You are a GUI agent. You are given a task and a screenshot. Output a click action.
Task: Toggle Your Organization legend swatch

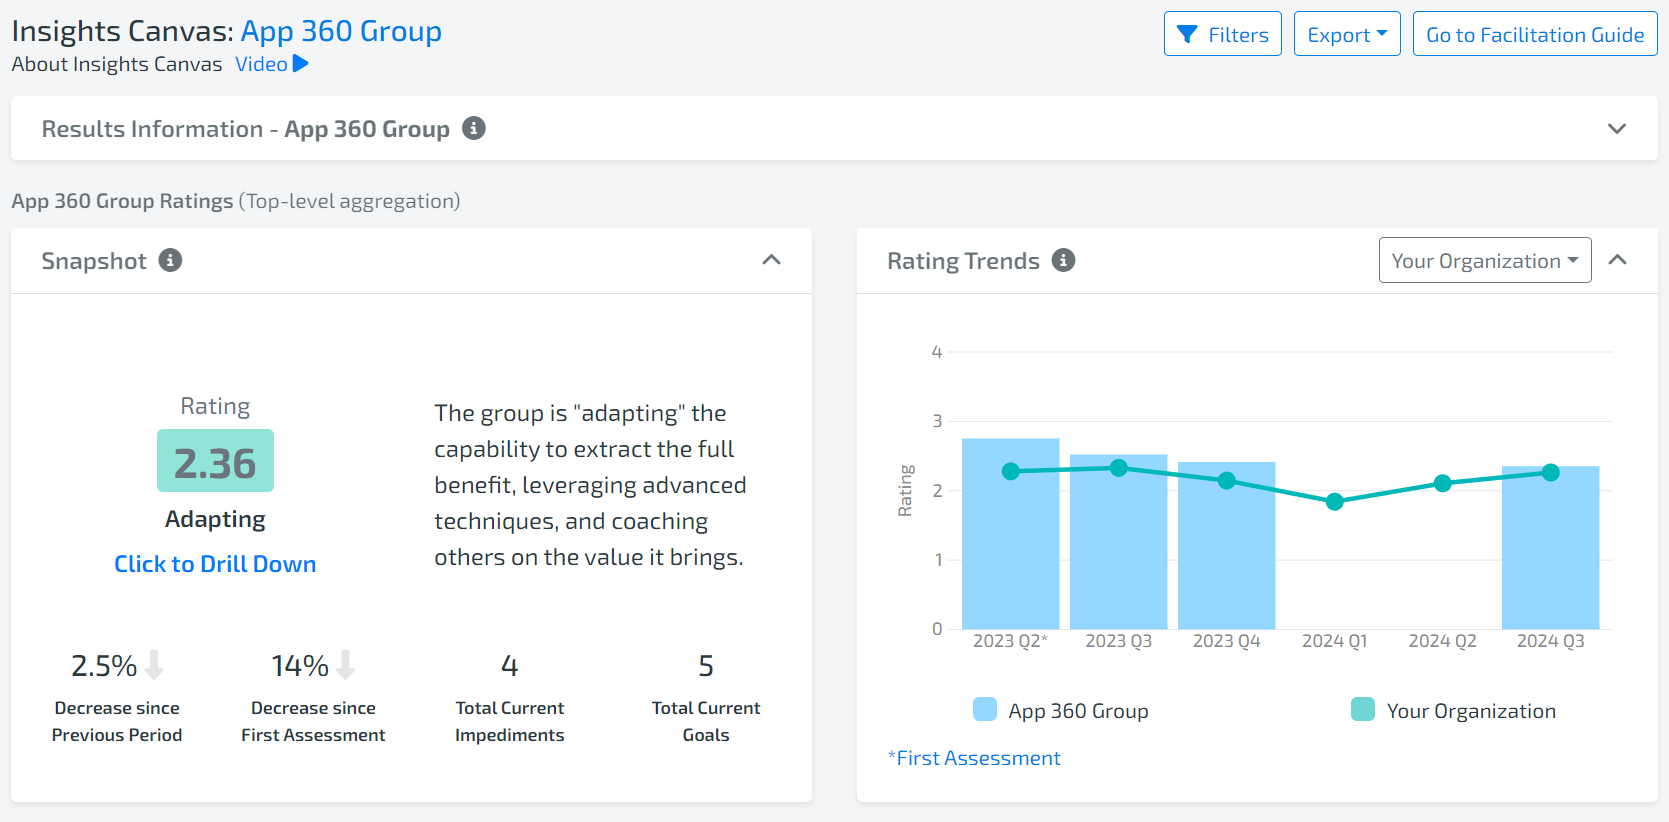coord(1363,710)
